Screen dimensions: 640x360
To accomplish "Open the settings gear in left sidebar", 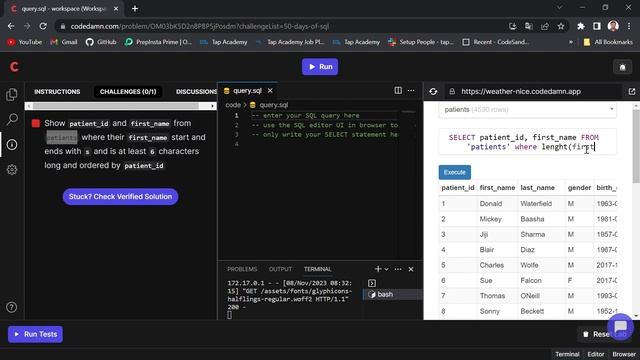I will click(12, 169).
